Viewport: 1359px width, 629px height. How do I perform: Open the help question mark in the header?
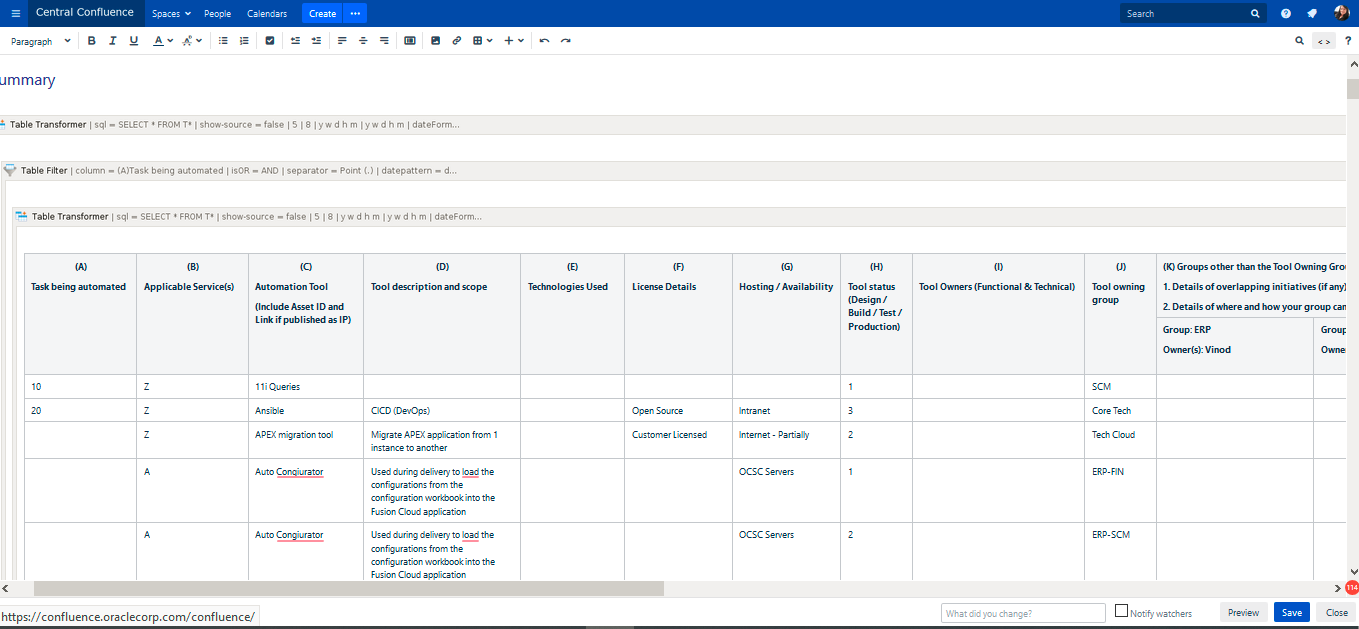click(x=1286, y=14)
